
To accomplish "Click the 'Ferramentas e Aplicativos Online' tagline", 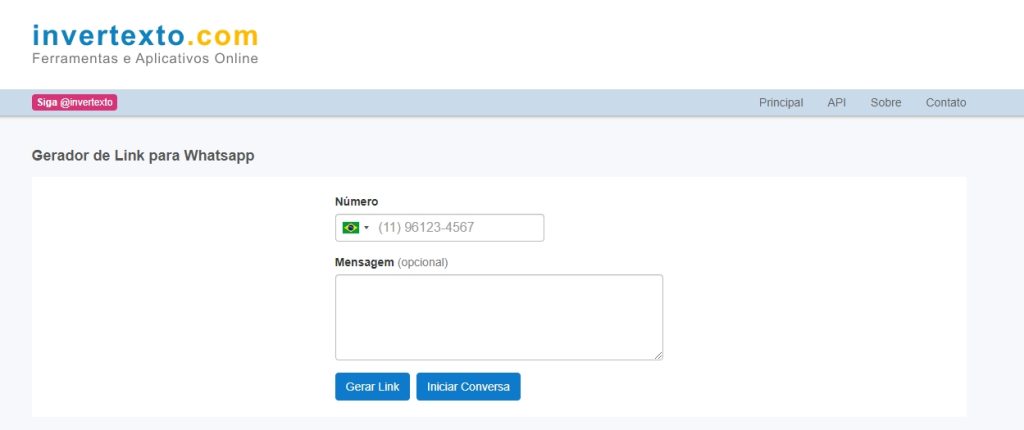I will (145, 59).
